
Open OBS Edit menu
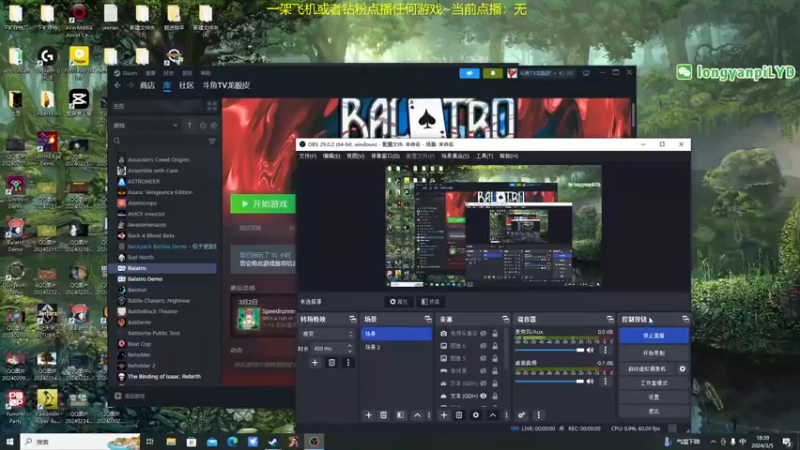pyautogui.click(x=331, y=156)
